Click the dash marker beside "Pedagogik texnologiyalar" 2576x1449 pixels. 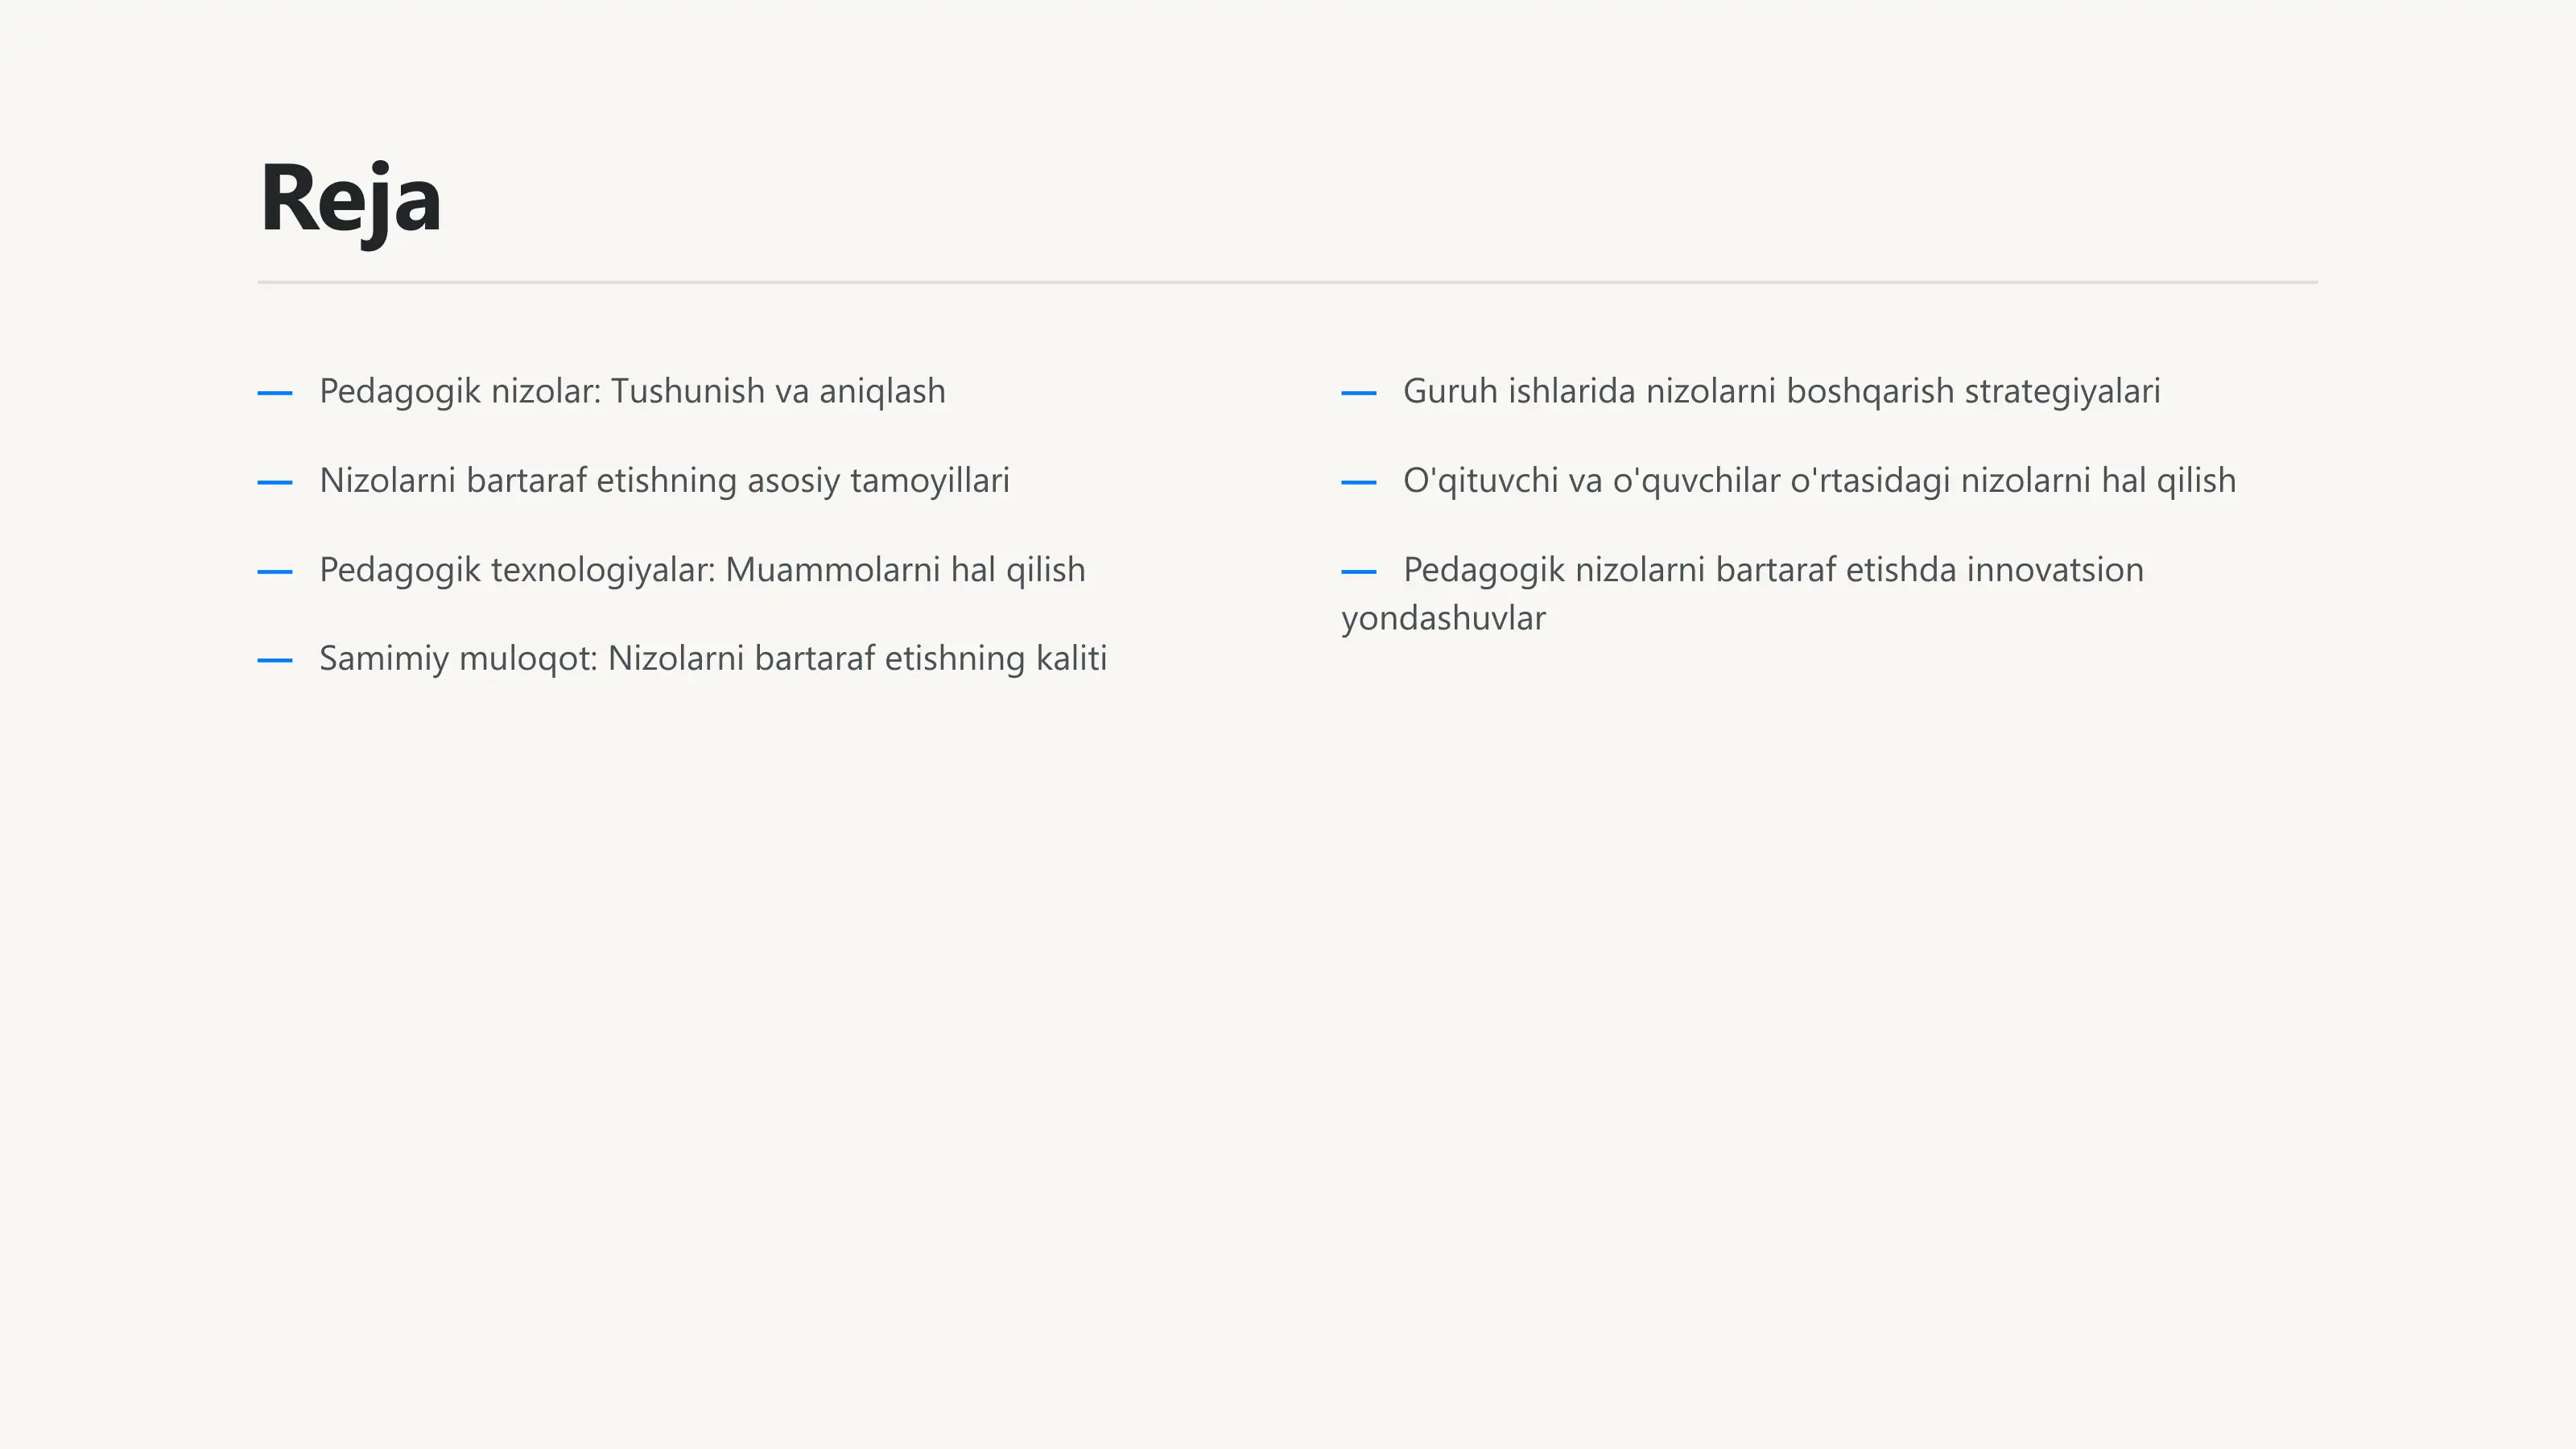275,572
